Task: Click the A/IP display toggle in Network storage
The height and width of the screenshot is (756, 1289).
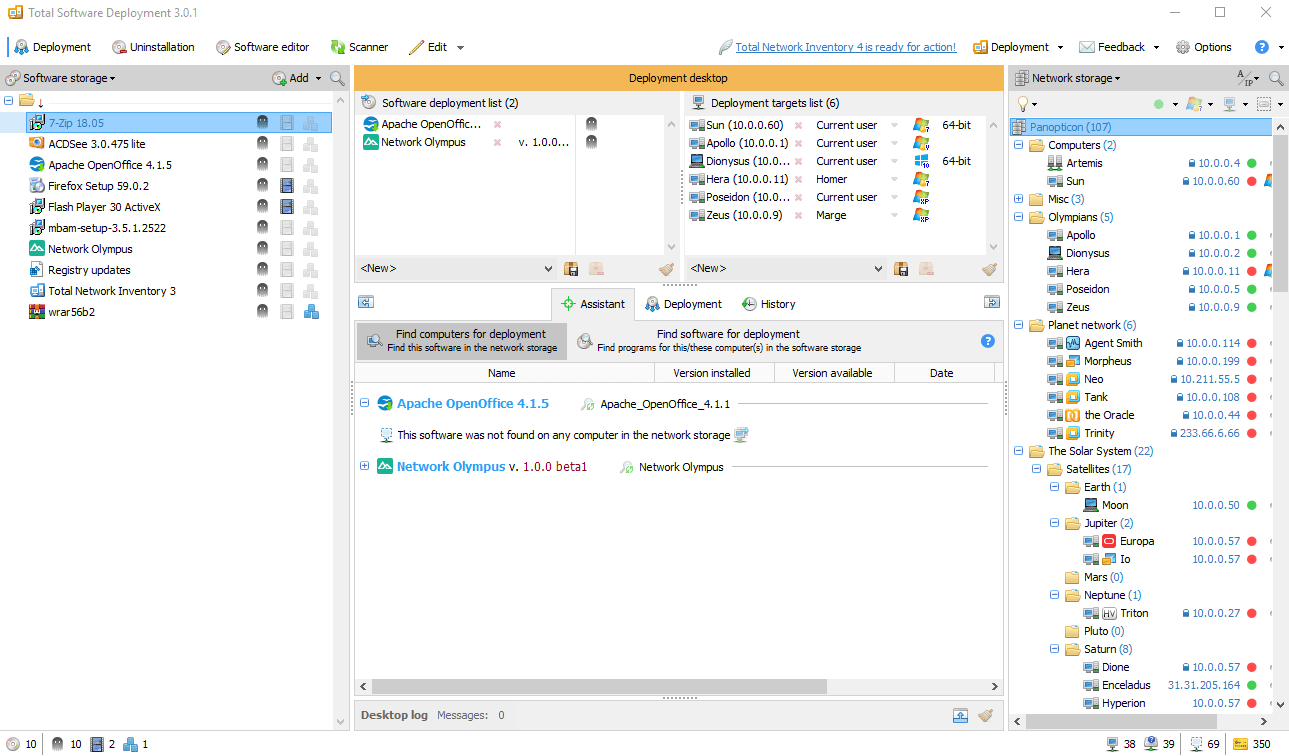Action: (1248, 78)
